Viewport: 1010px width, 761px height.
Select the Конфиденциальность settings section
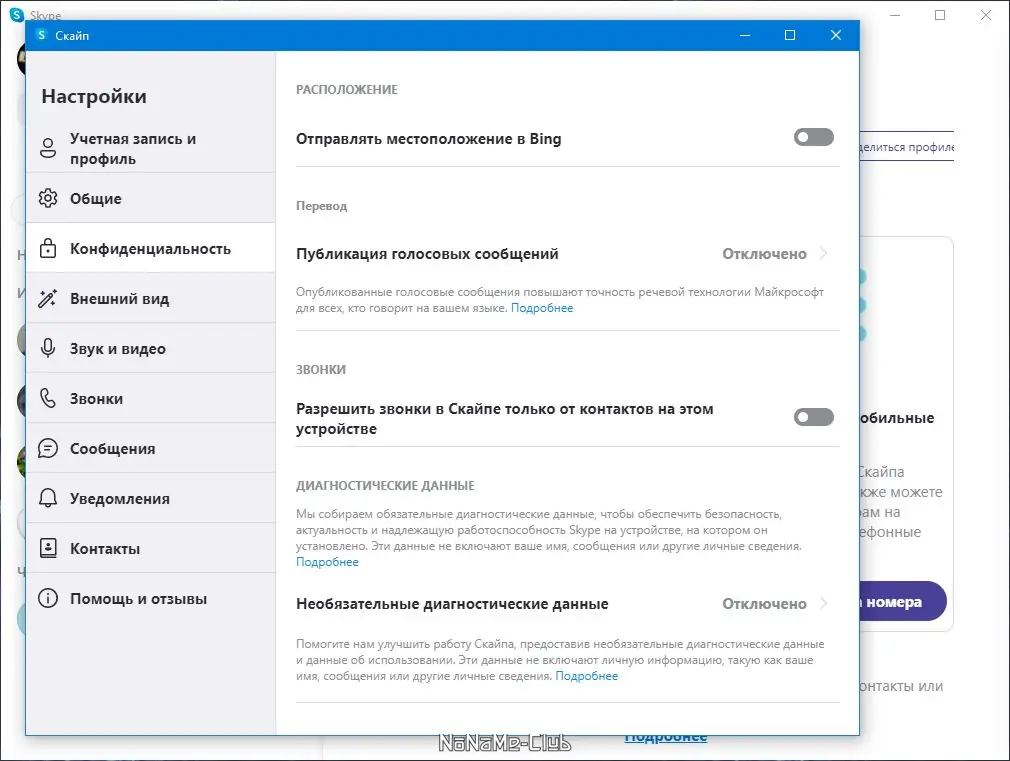click(151, 248)
